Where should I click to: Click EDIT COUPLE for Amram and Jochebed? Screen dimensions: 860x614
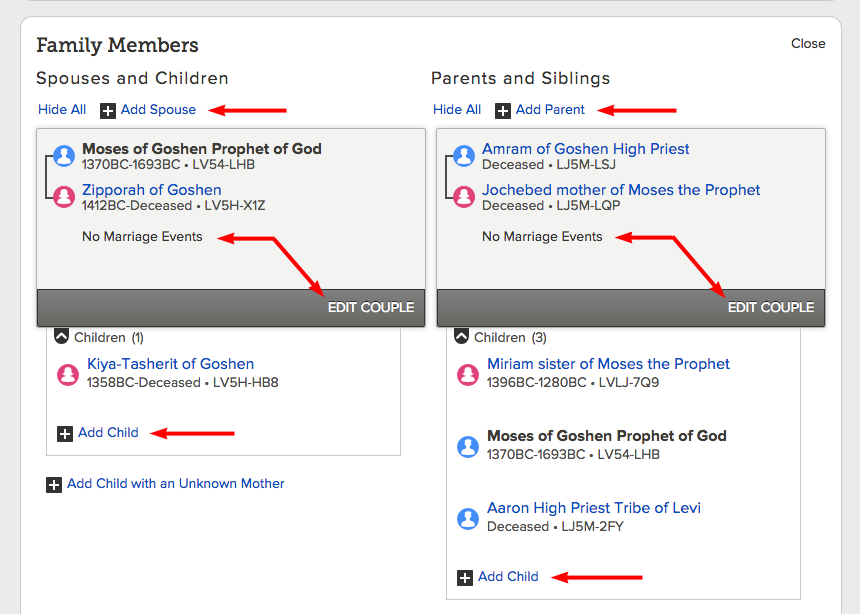pyautogui.click(x=771, y=307)
